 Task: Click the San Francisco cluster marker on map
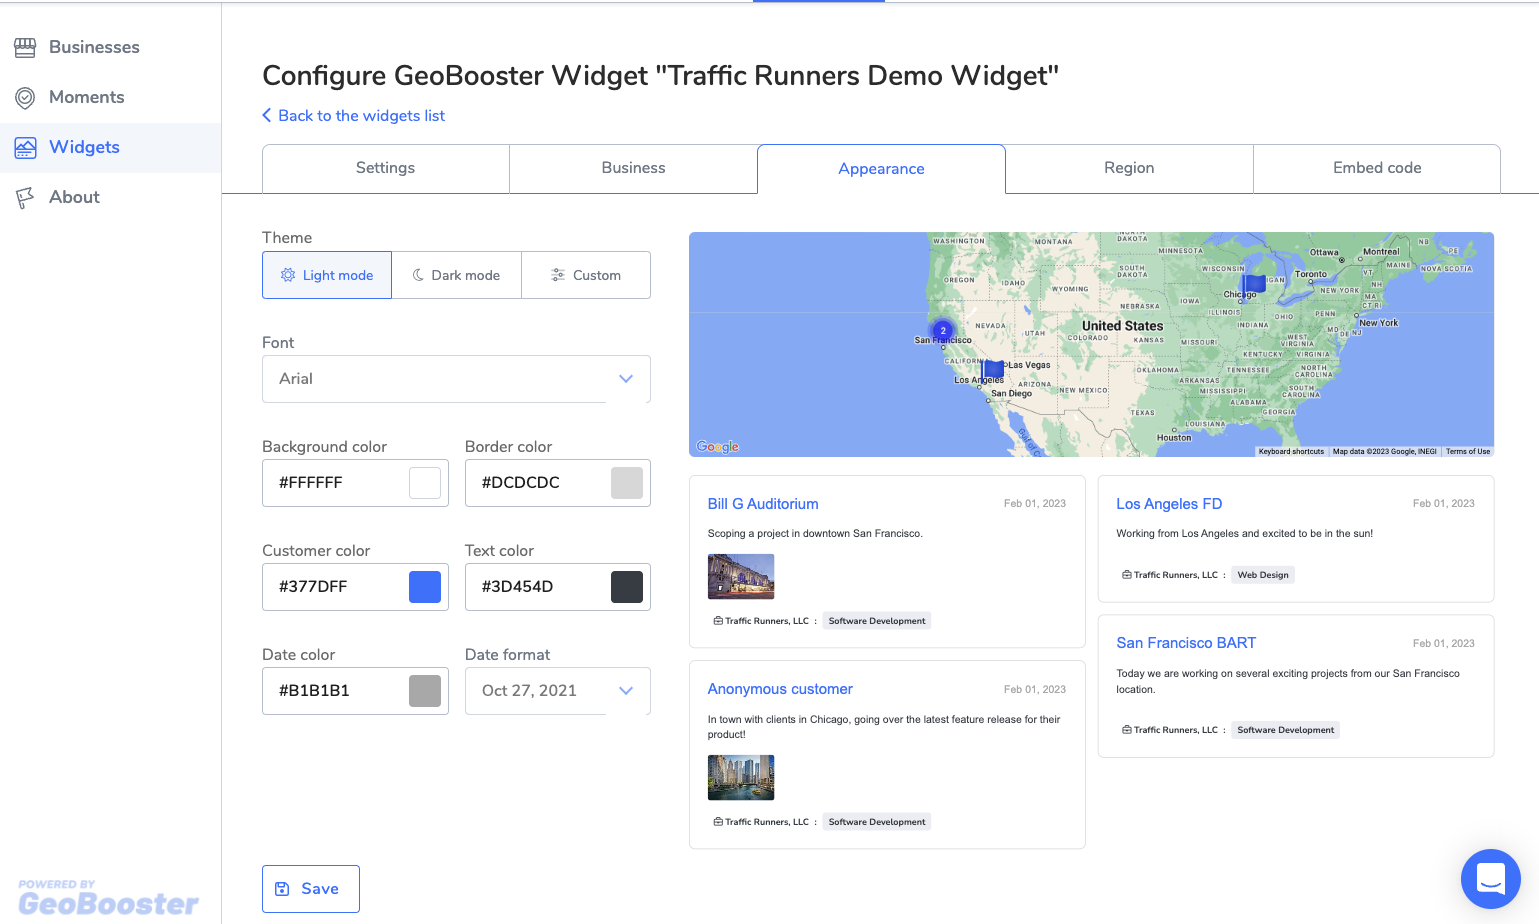[x=942, y=330]
